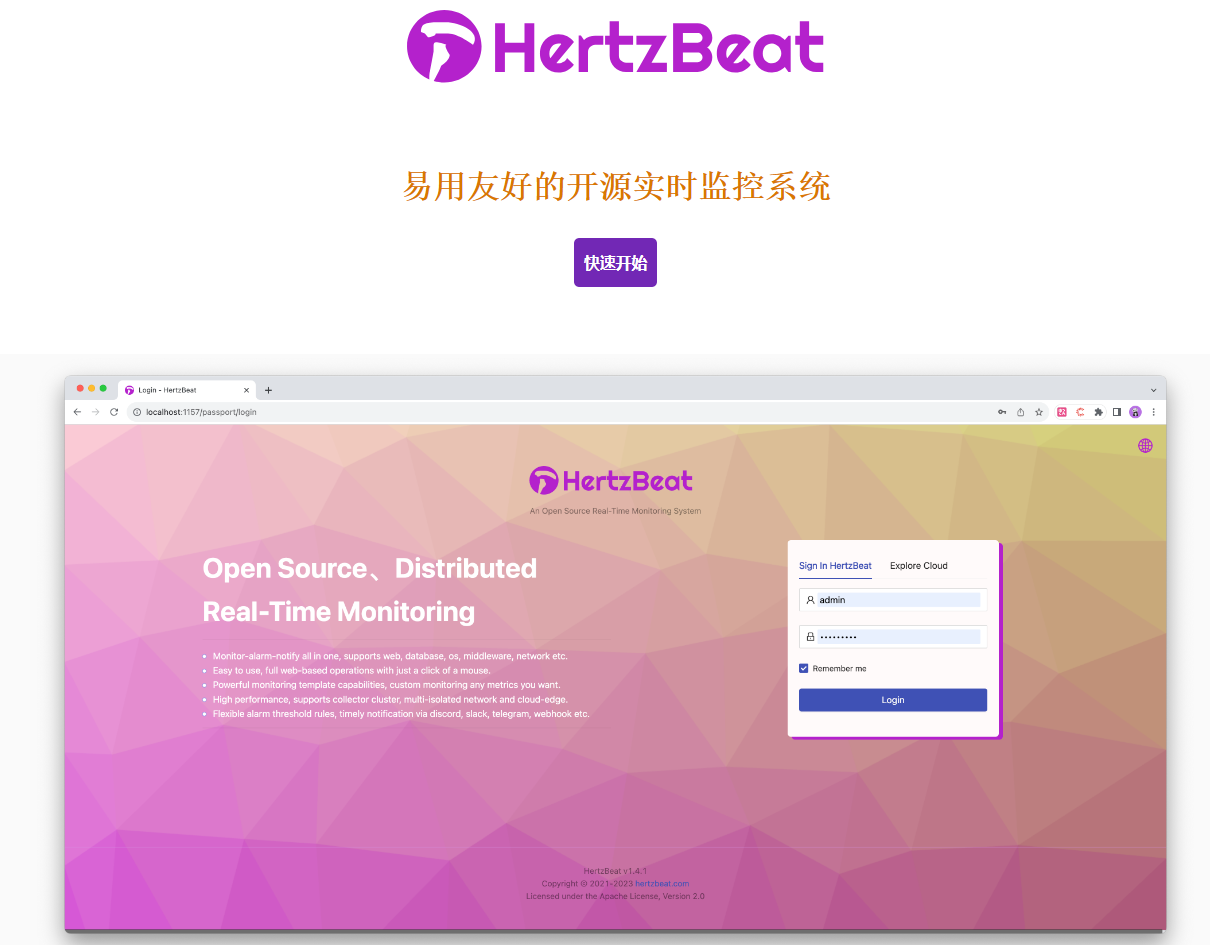Click the reload page icon
Image resolution: width=1210 pixels, height=945 pixels.
click(114, 412)
